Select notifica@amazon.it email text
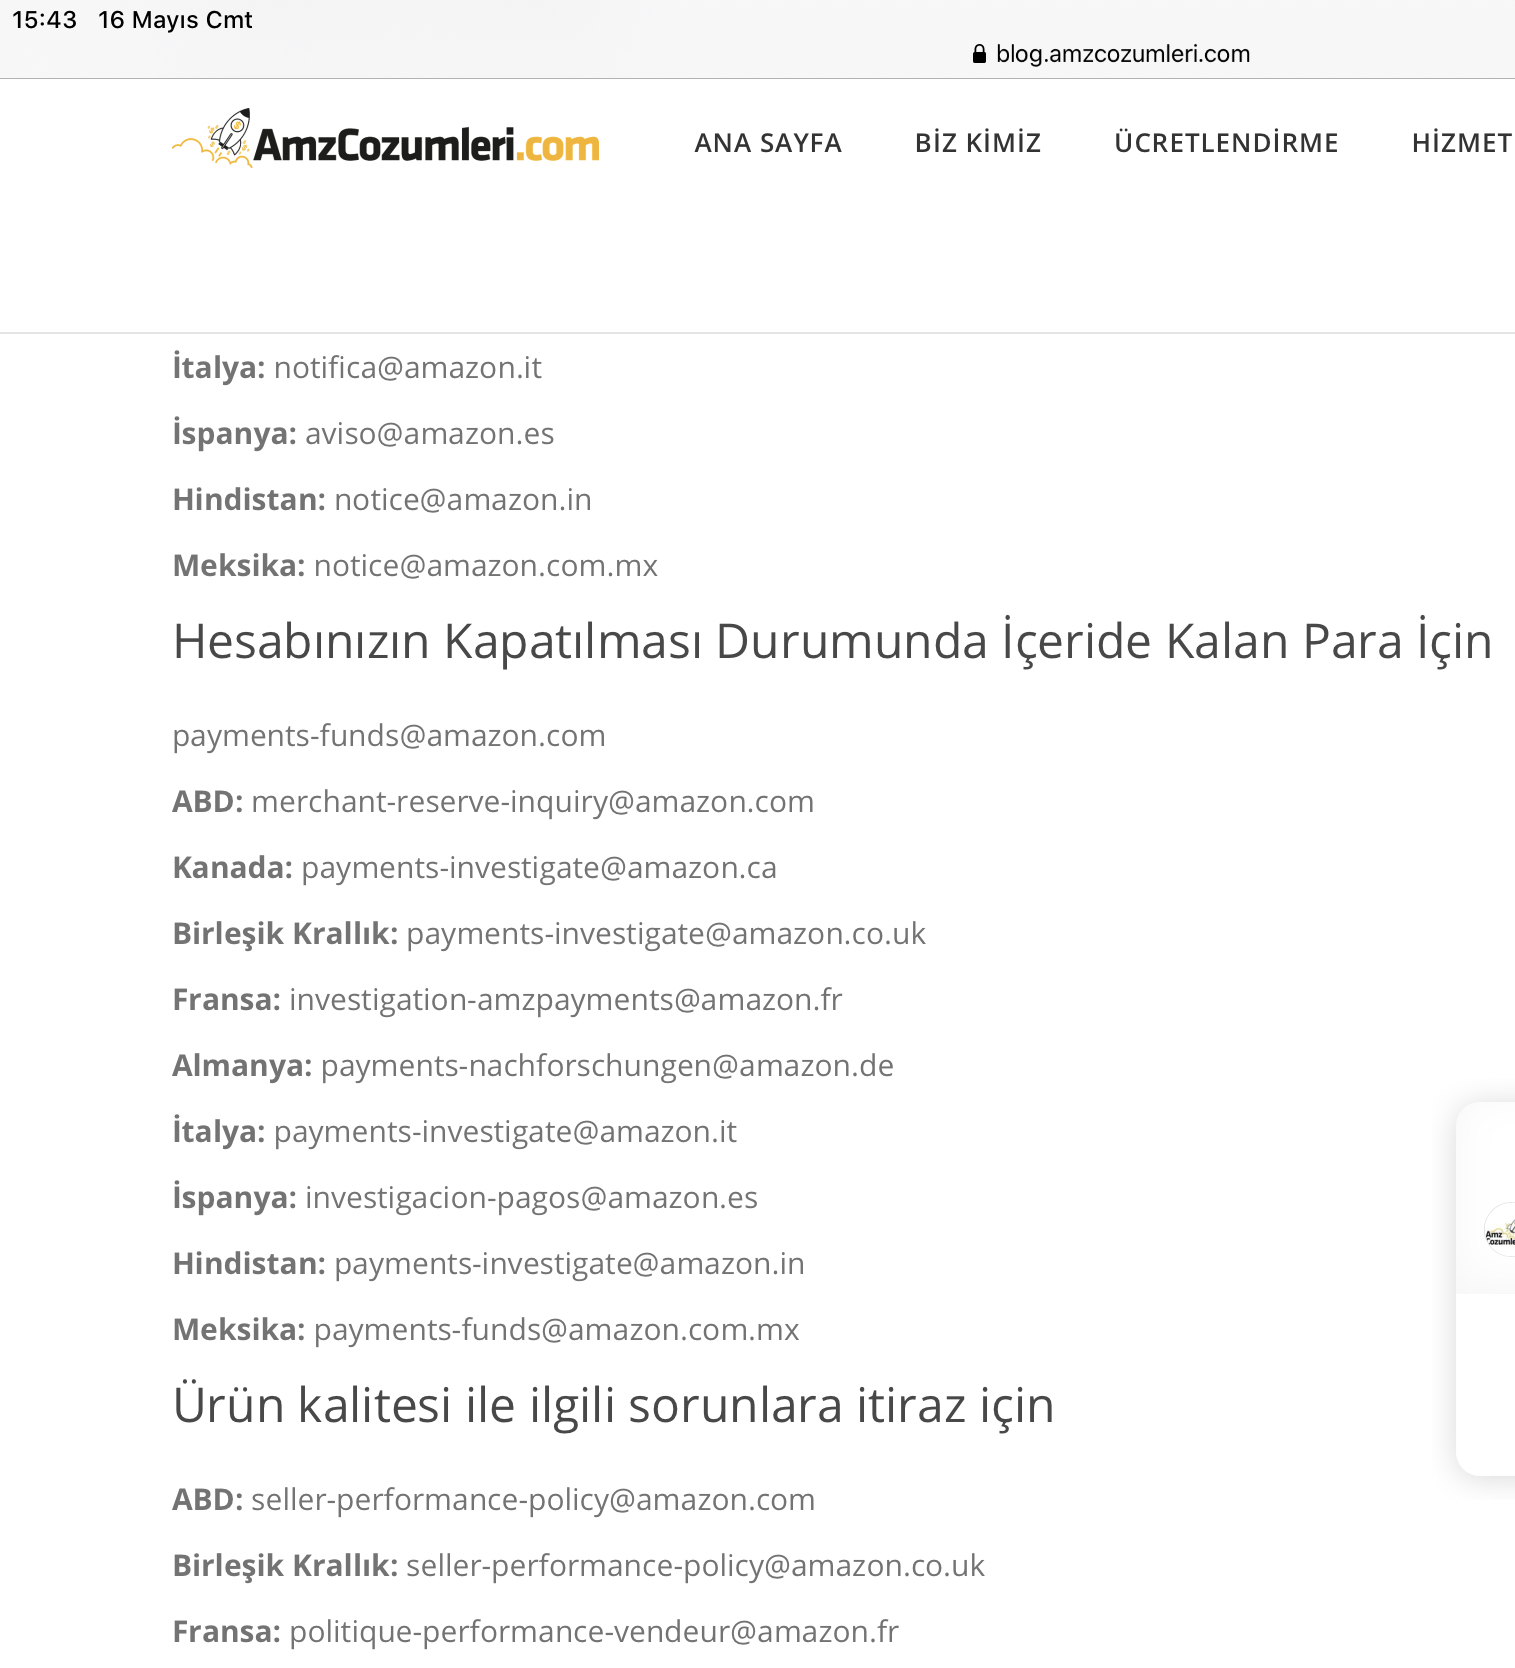The width and height of the screenshot is (1515, 1668). coord(407,368)
